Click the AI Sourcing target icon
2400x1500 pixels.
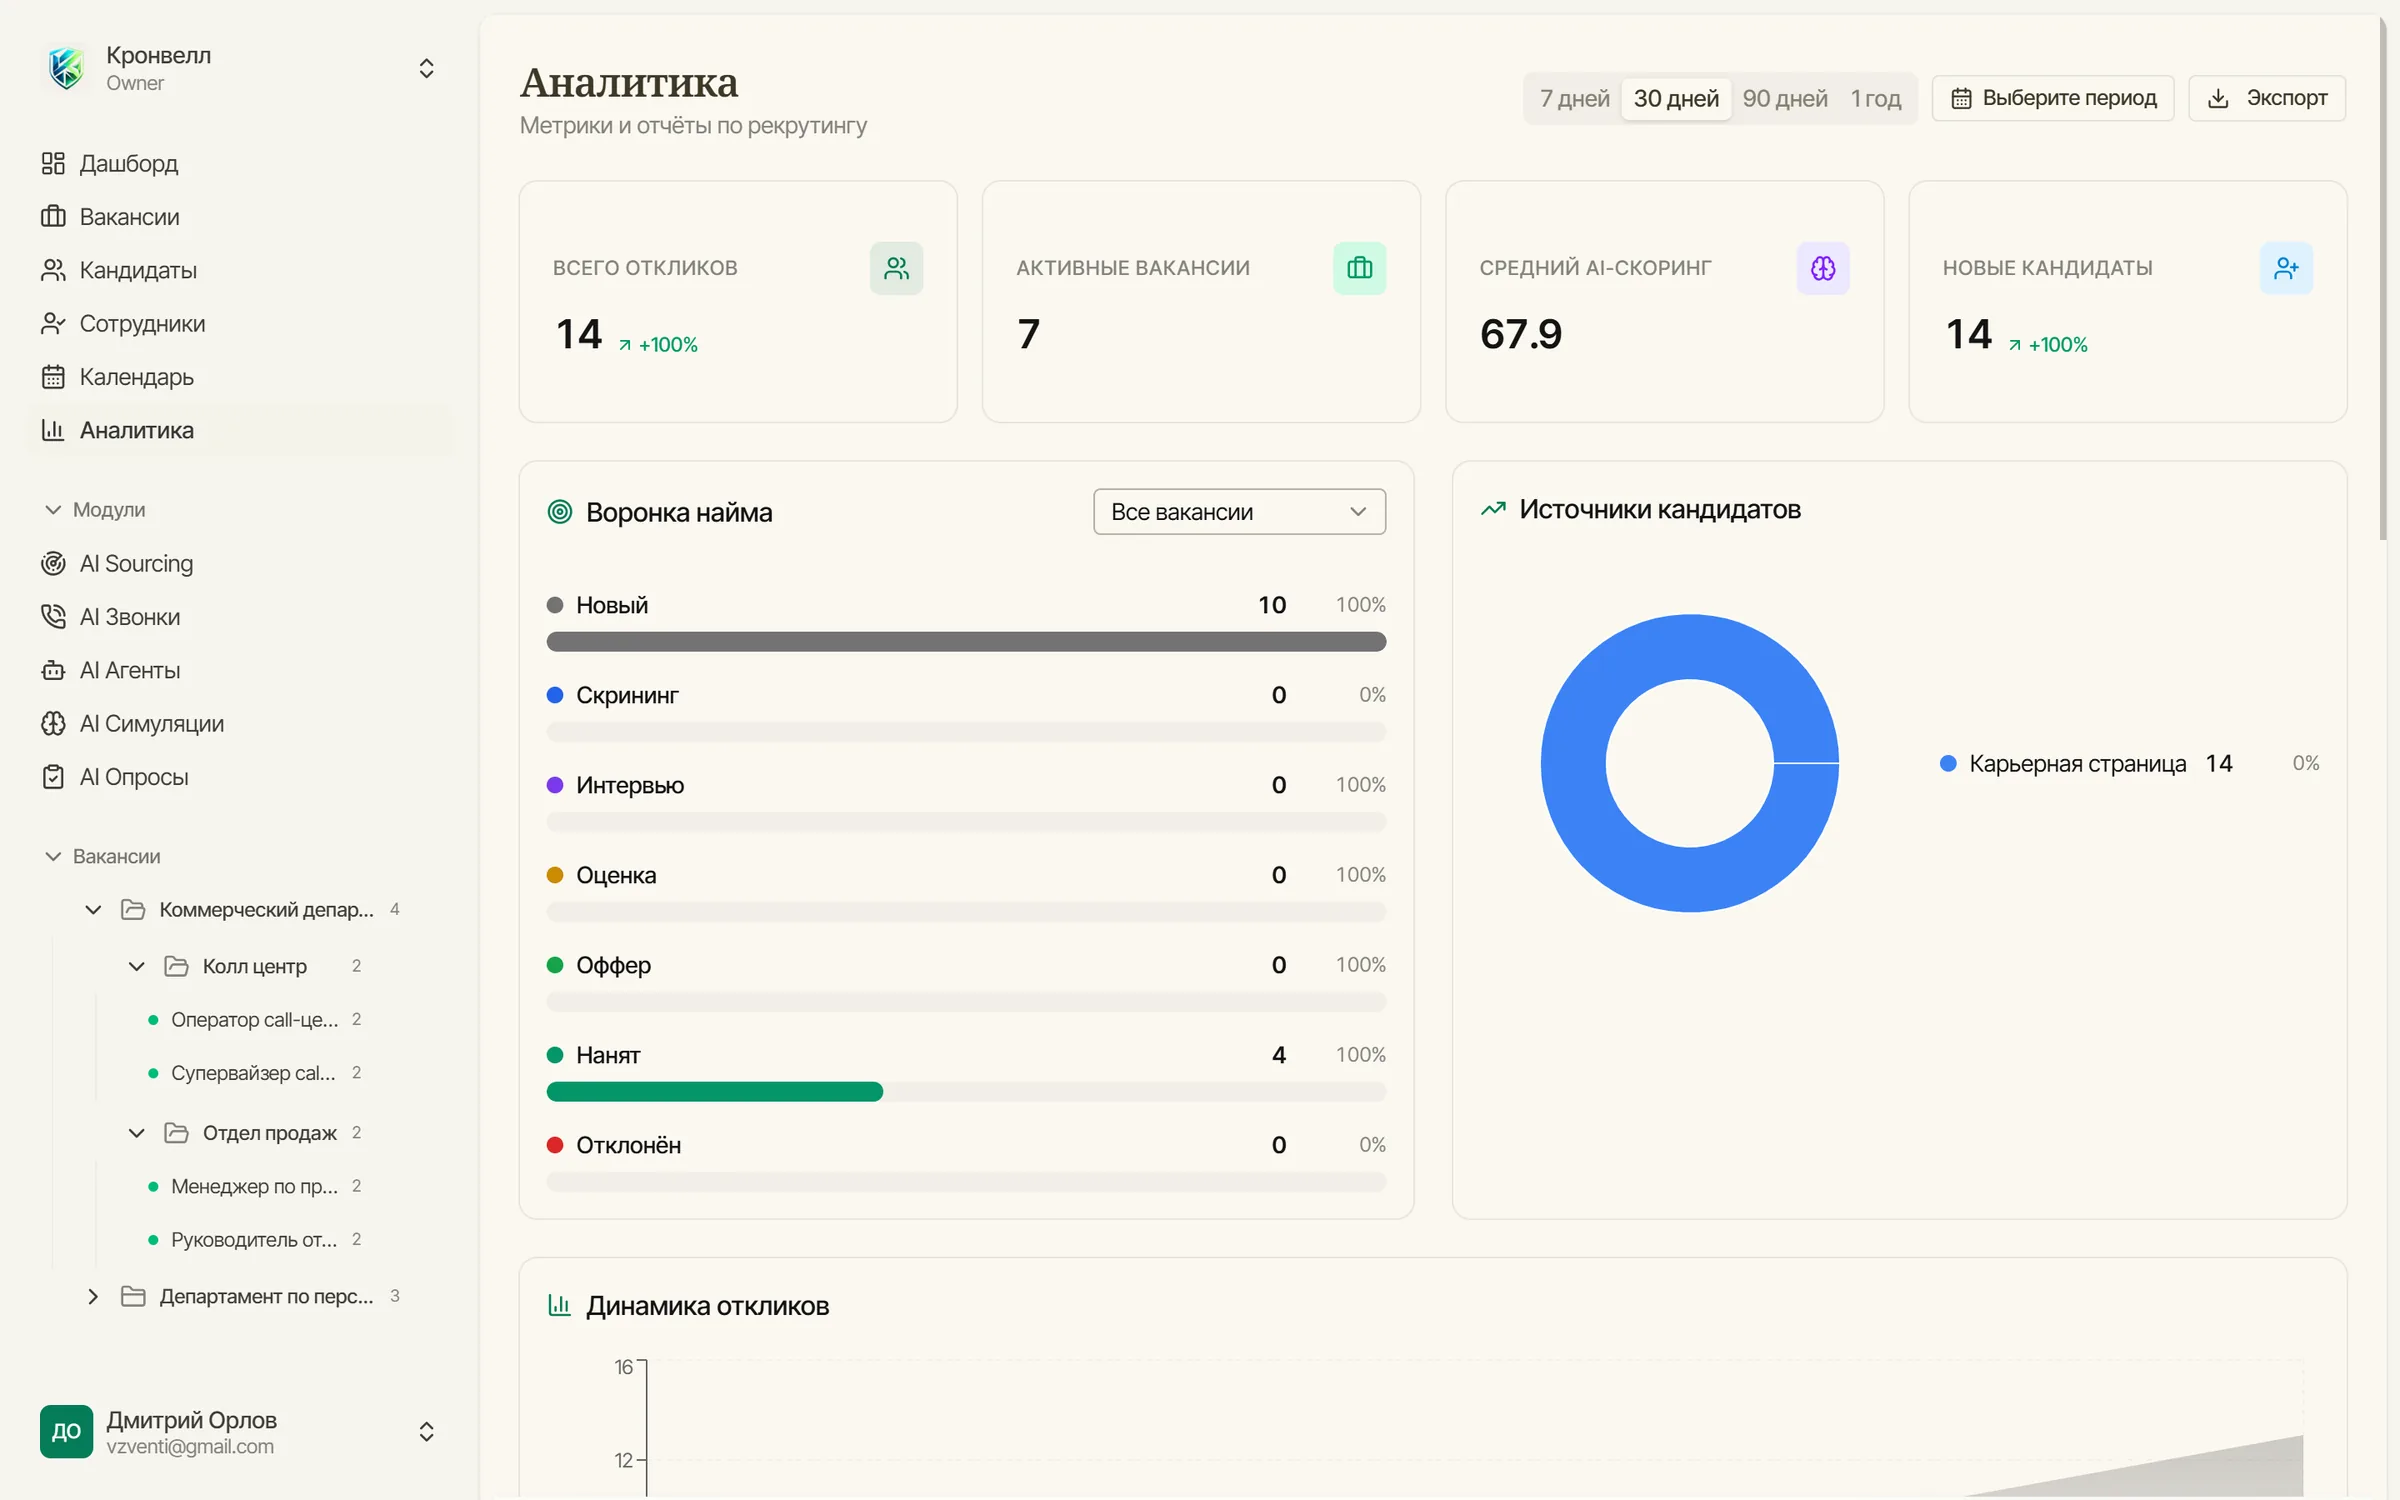click(x=53, y=563)
